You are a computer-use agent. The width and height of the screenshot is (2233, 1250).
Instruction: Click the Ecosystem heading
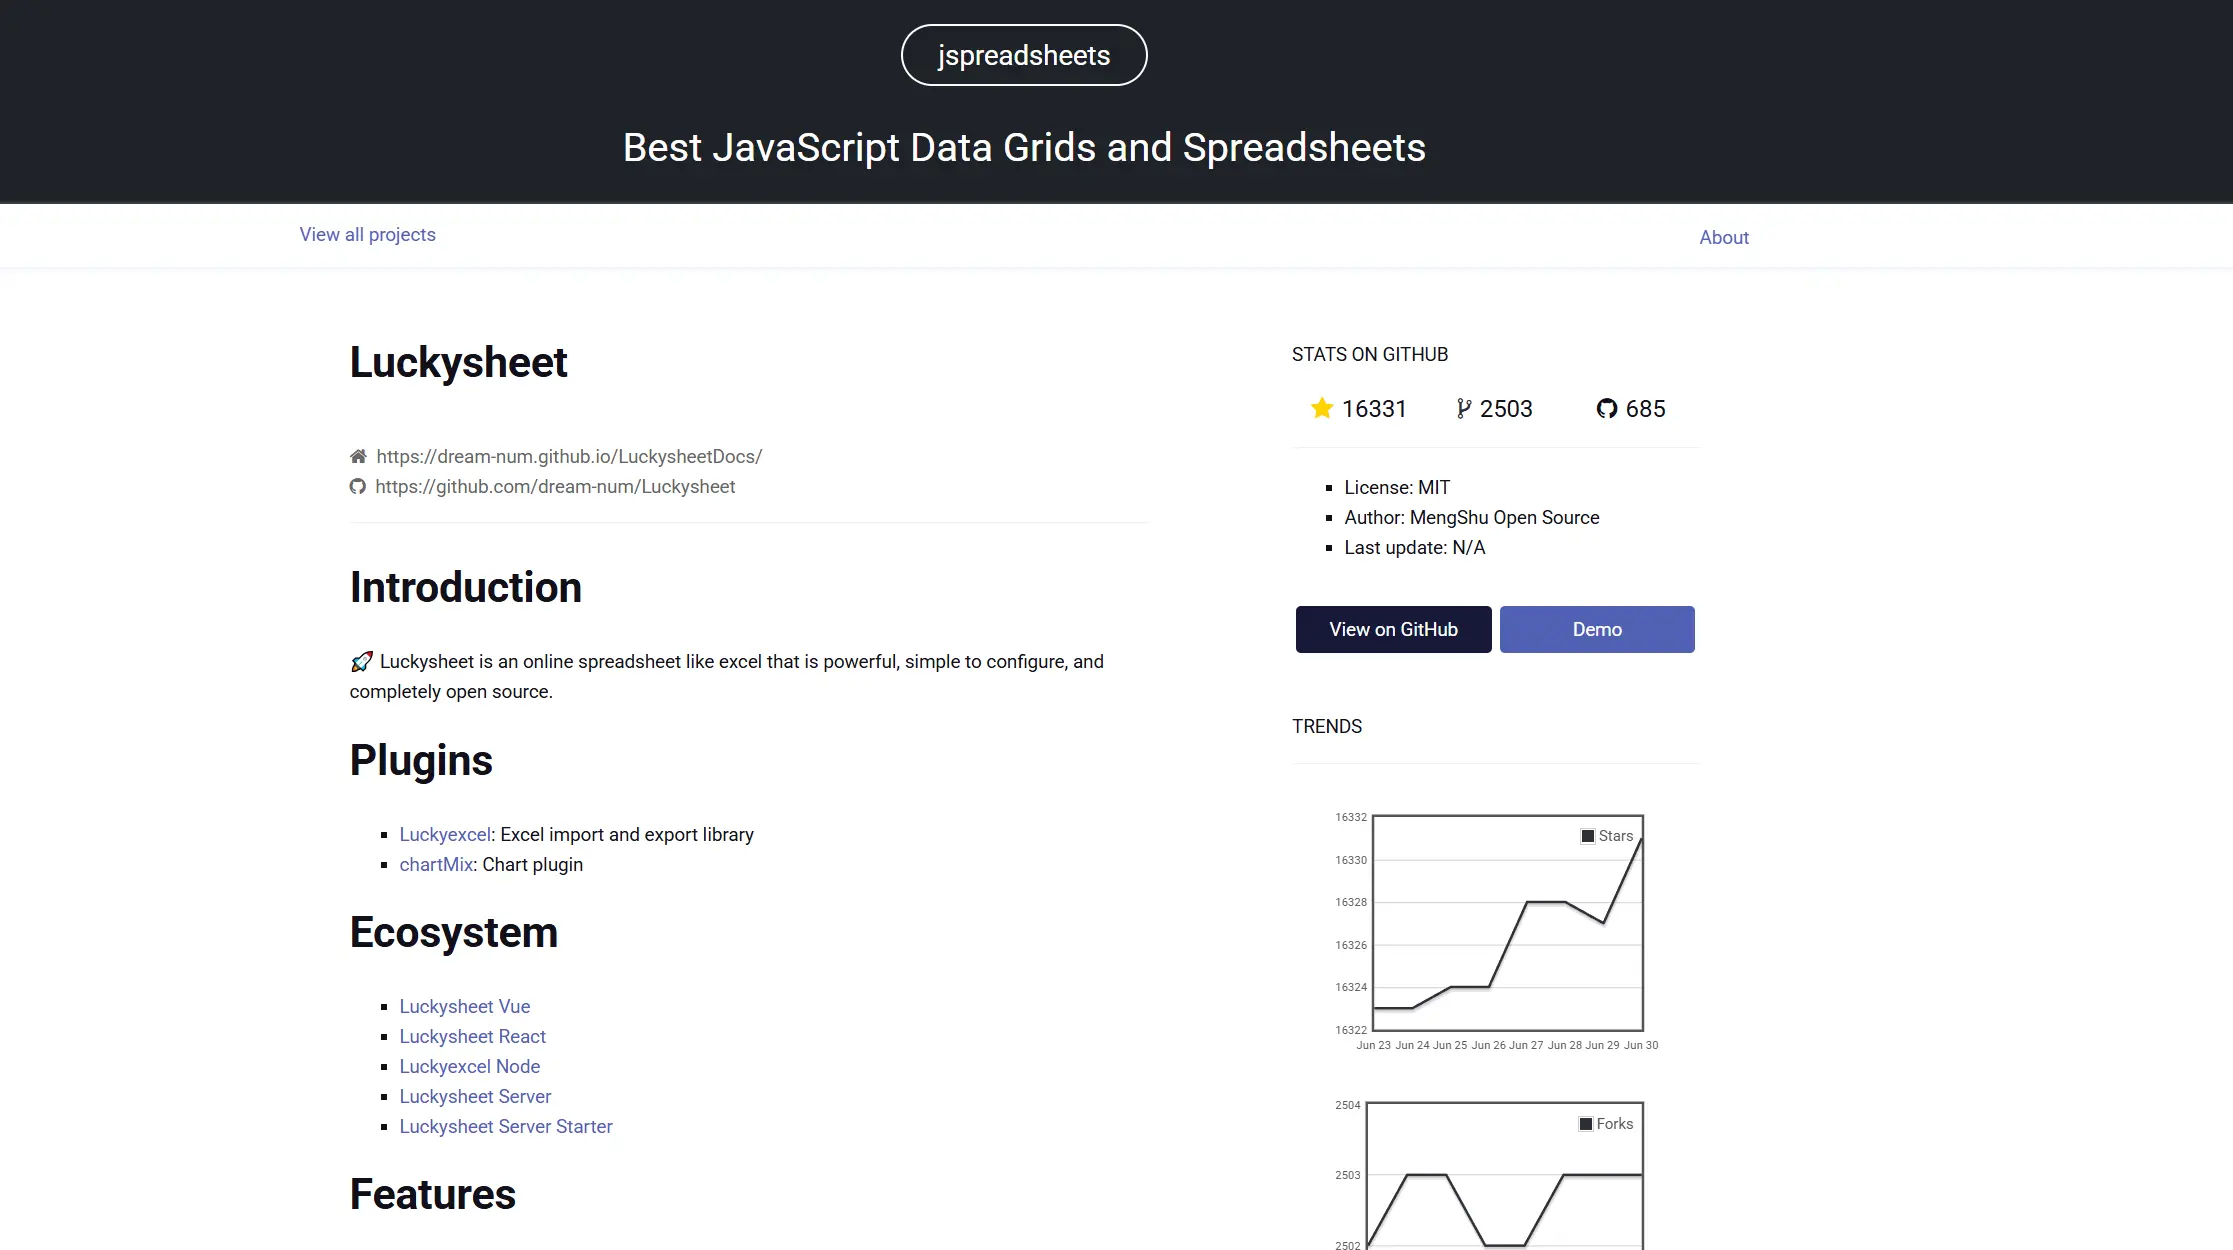point(453,932)
